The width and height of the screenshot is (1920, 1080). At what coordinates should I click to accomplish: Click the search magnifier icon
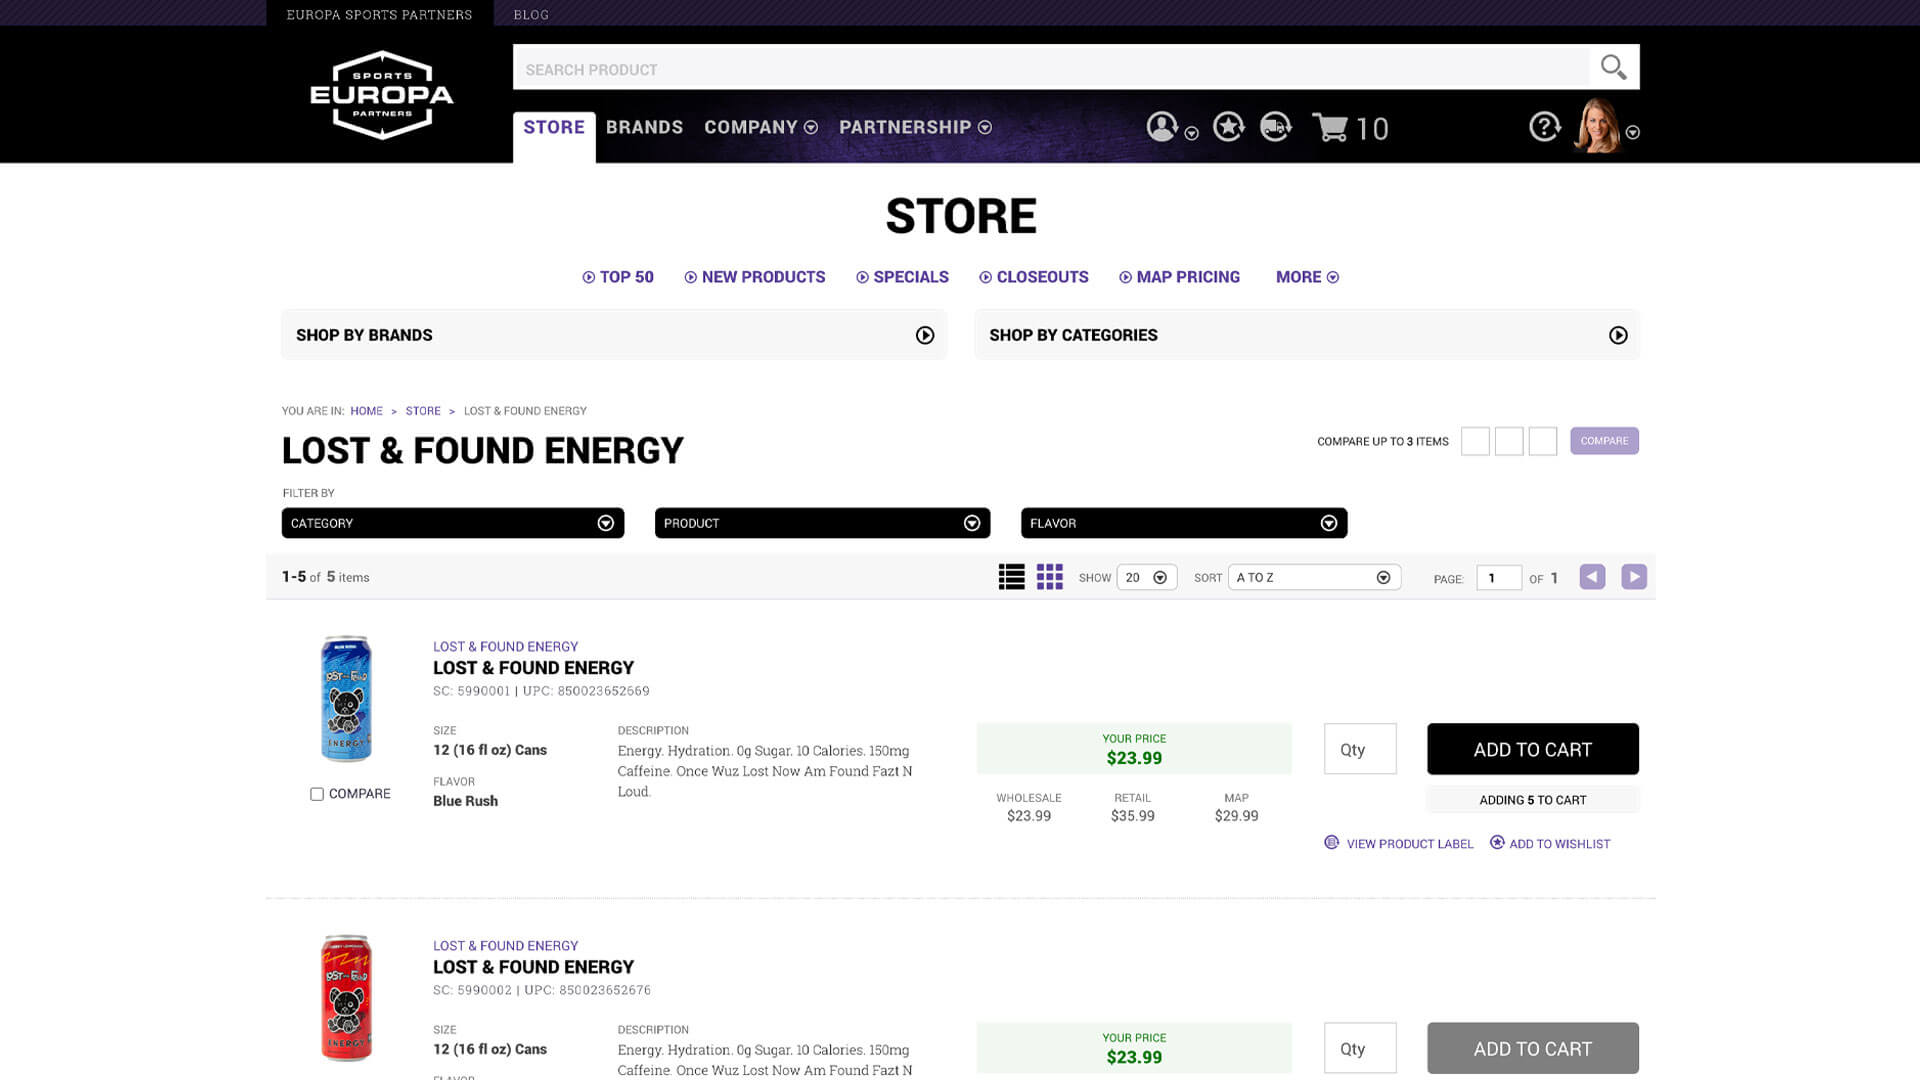click(x=1613, y=67)
